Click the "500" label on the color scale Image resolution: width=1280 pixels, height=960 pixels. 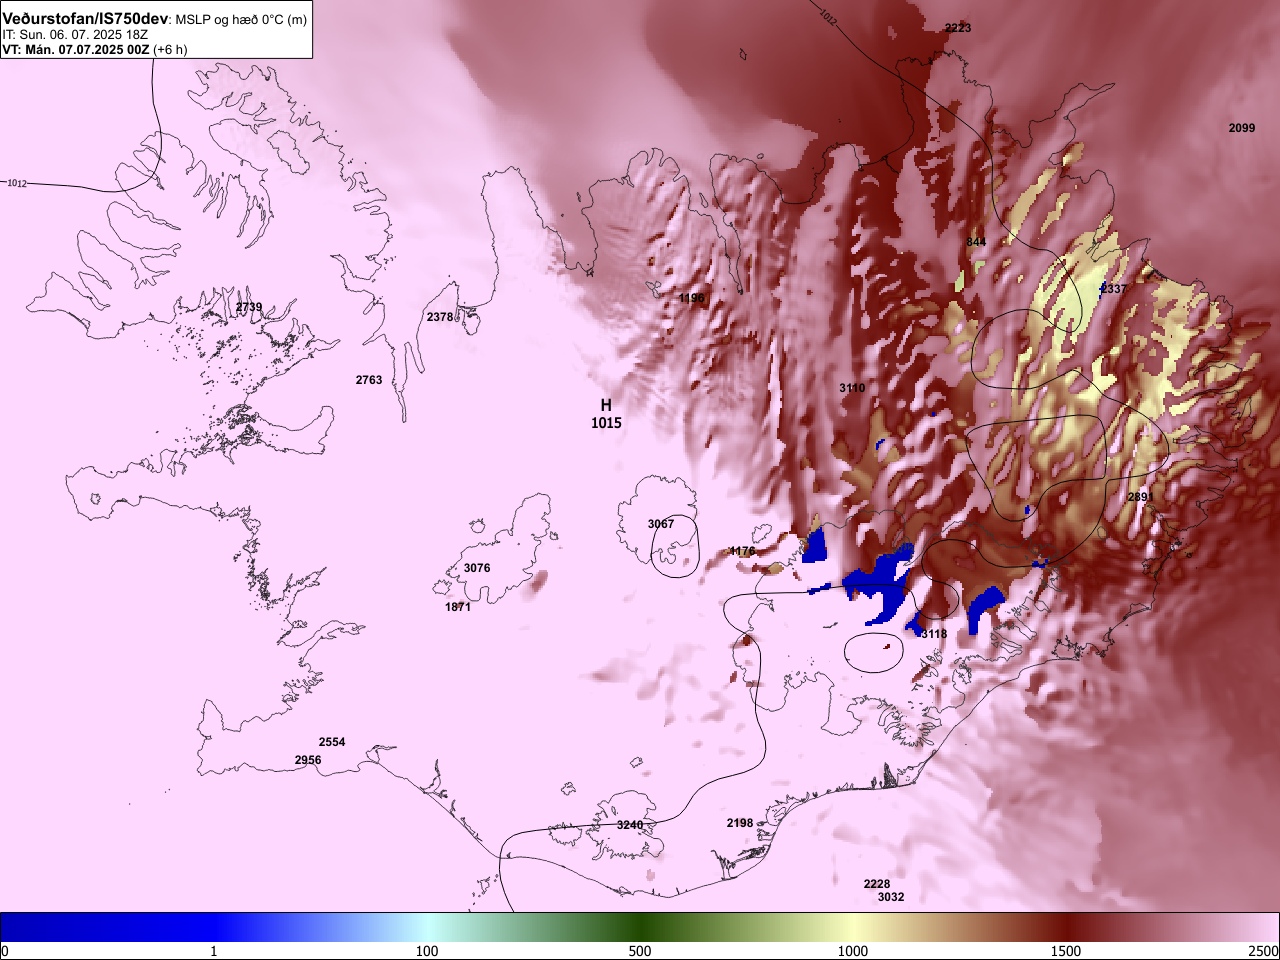(x=640, y=951)
